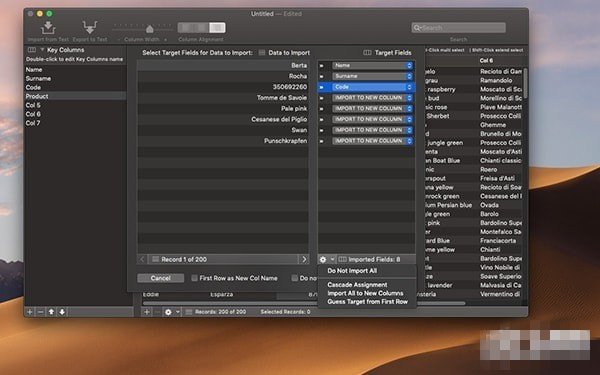The image size is (600, 375).
Task: Open the Name target field dropdown
Action: coord(372,65)
